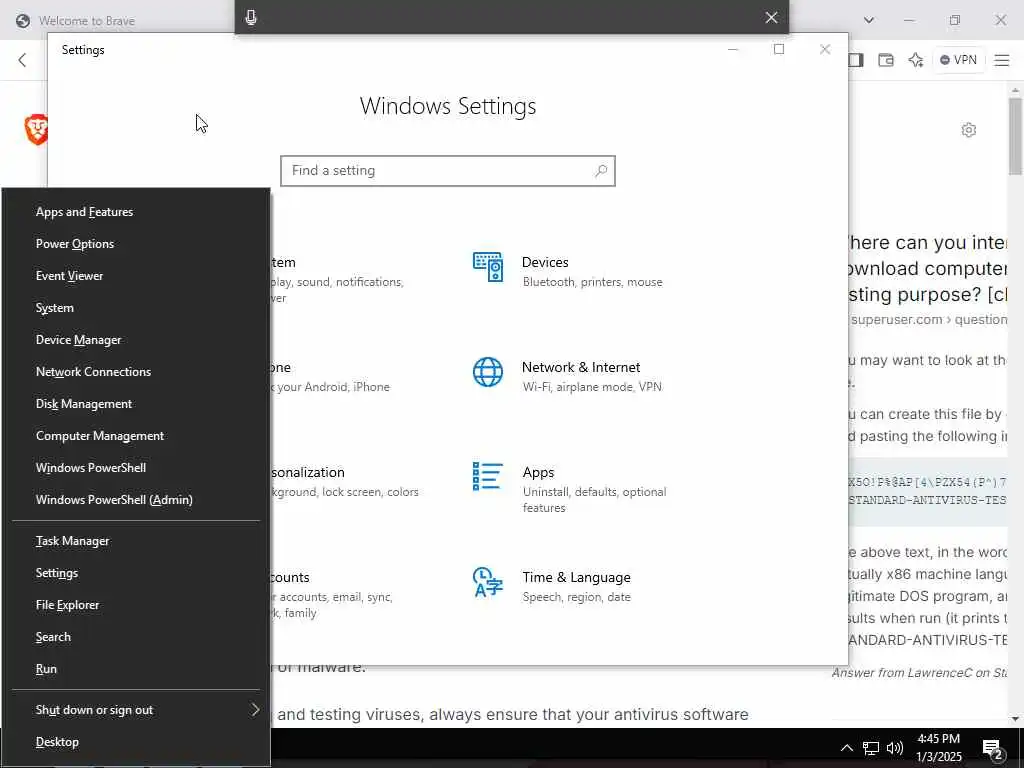Click the Network & Internet title
This screenshot has width=1024, height=768.
point(581,367)
